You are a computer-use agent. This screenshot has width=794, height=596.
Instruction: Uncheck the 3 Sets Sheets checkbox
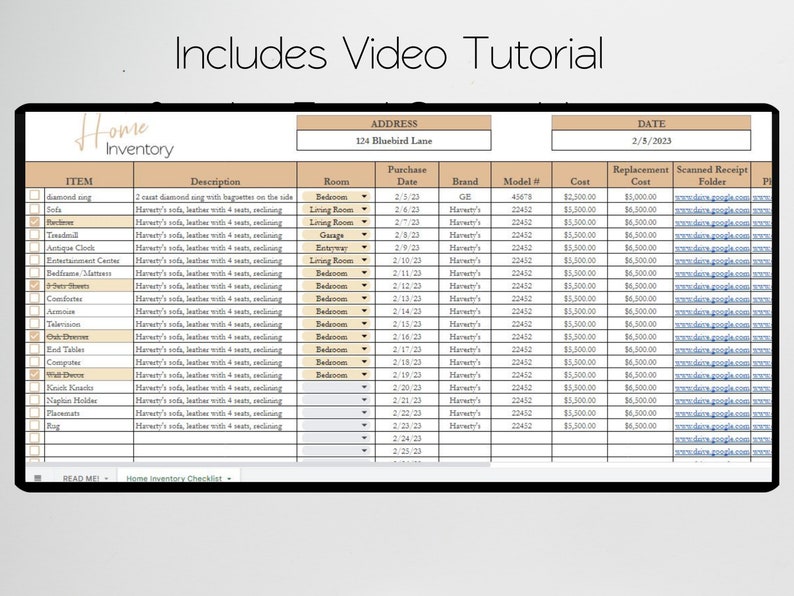coord(34,286)
